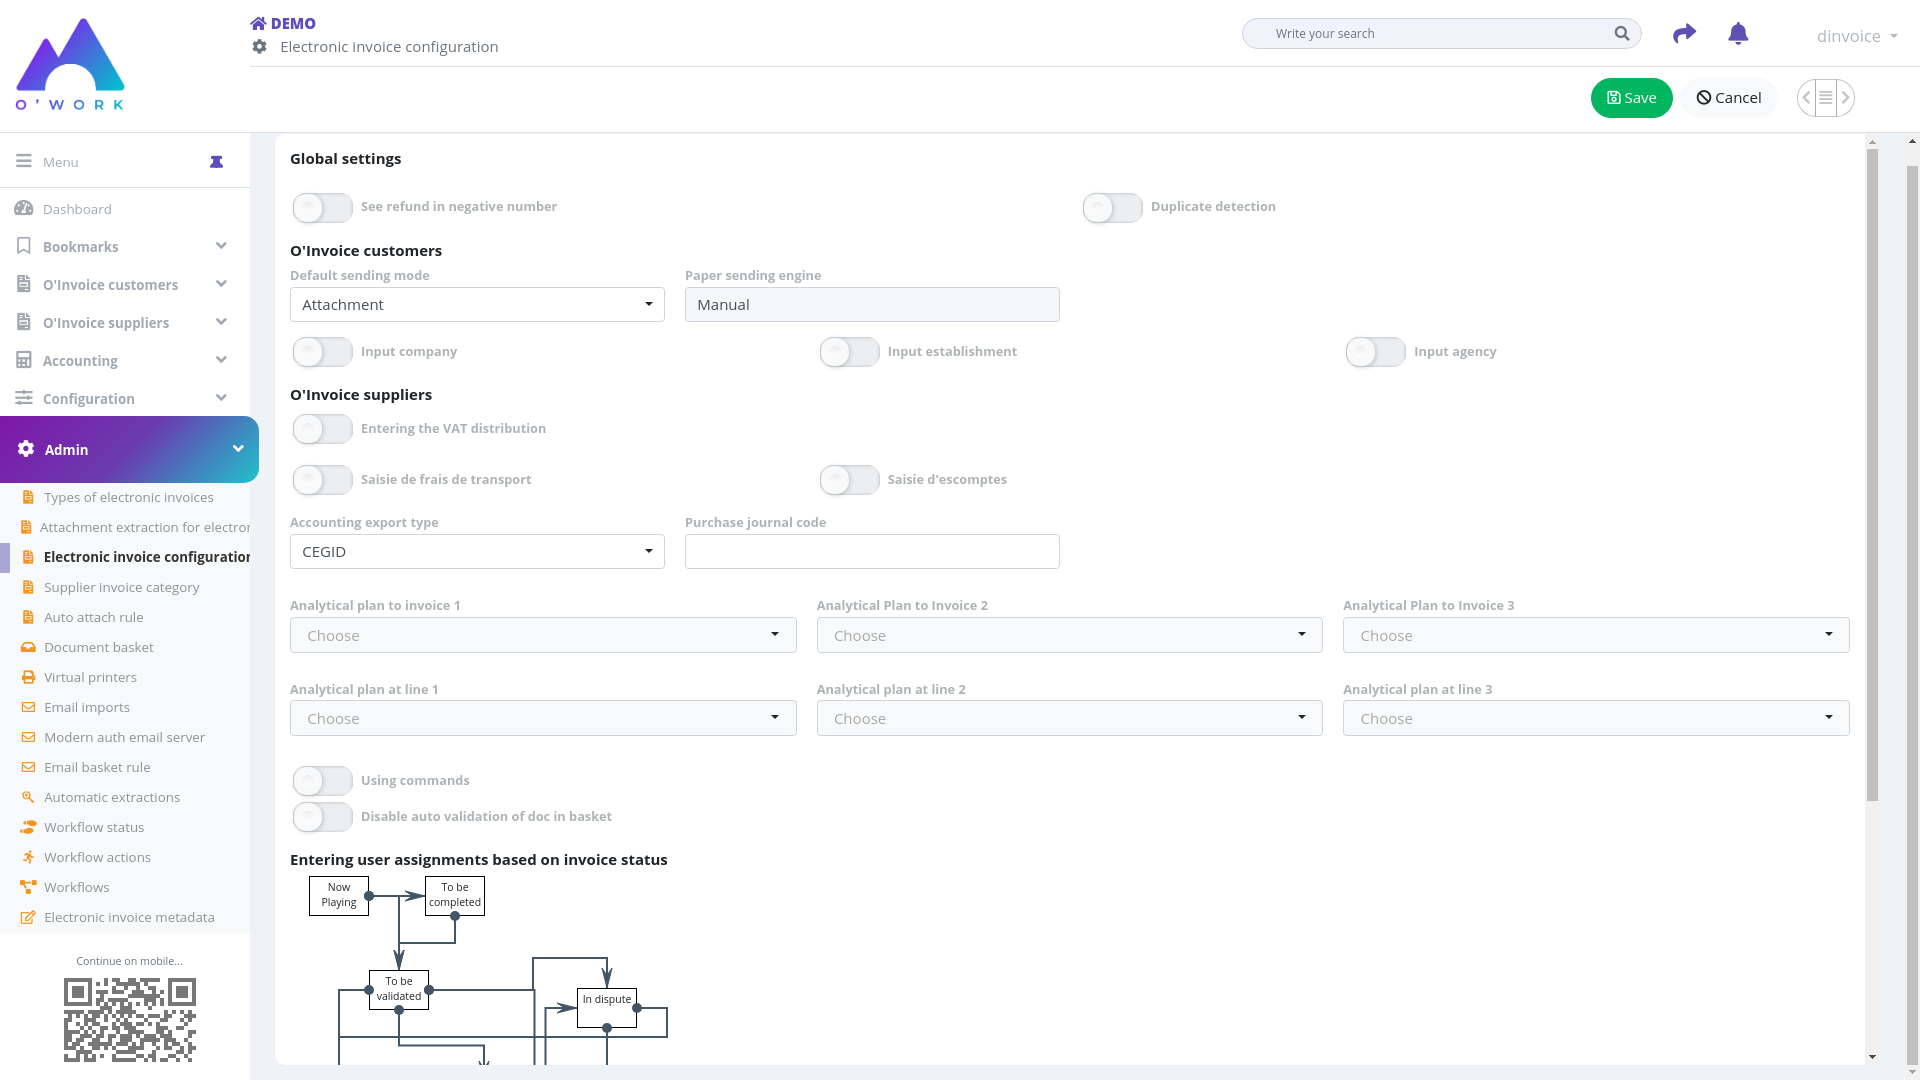Click the Cancel button
Viewport: 1920px width, 1080px height.
tap(1728, 98)
